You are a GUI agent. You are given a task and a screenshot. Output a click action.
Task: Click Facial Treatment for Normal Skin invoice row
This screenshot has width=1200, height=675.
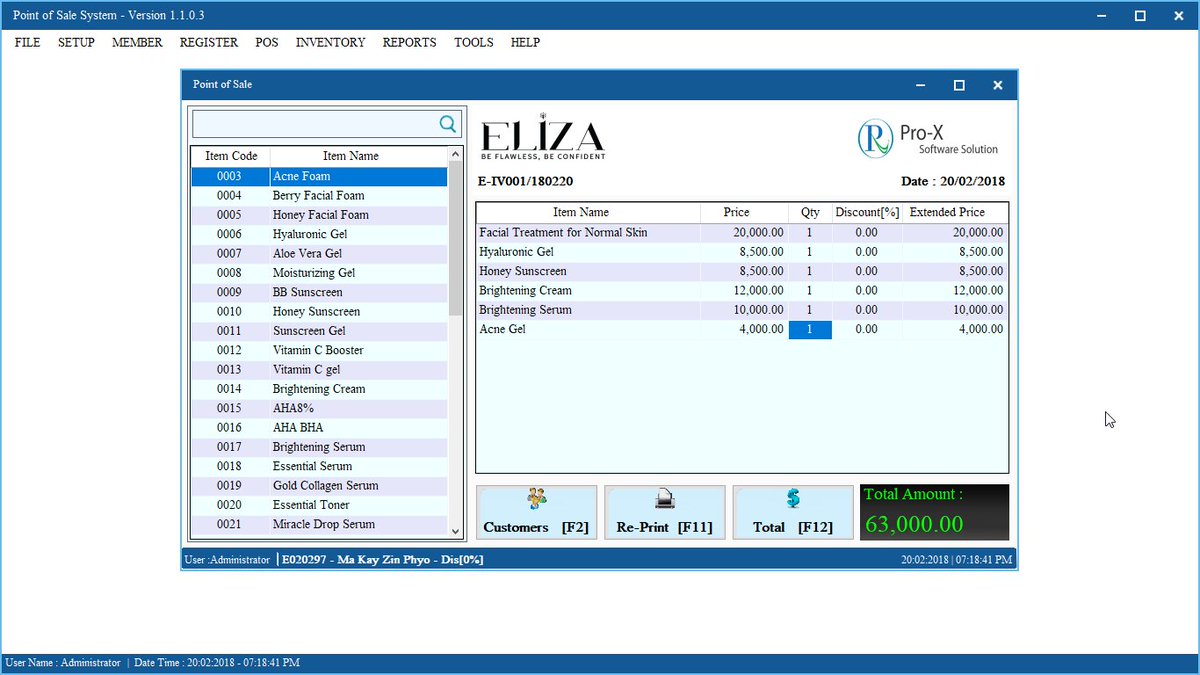pyautogui.click(x=742, y=233)
